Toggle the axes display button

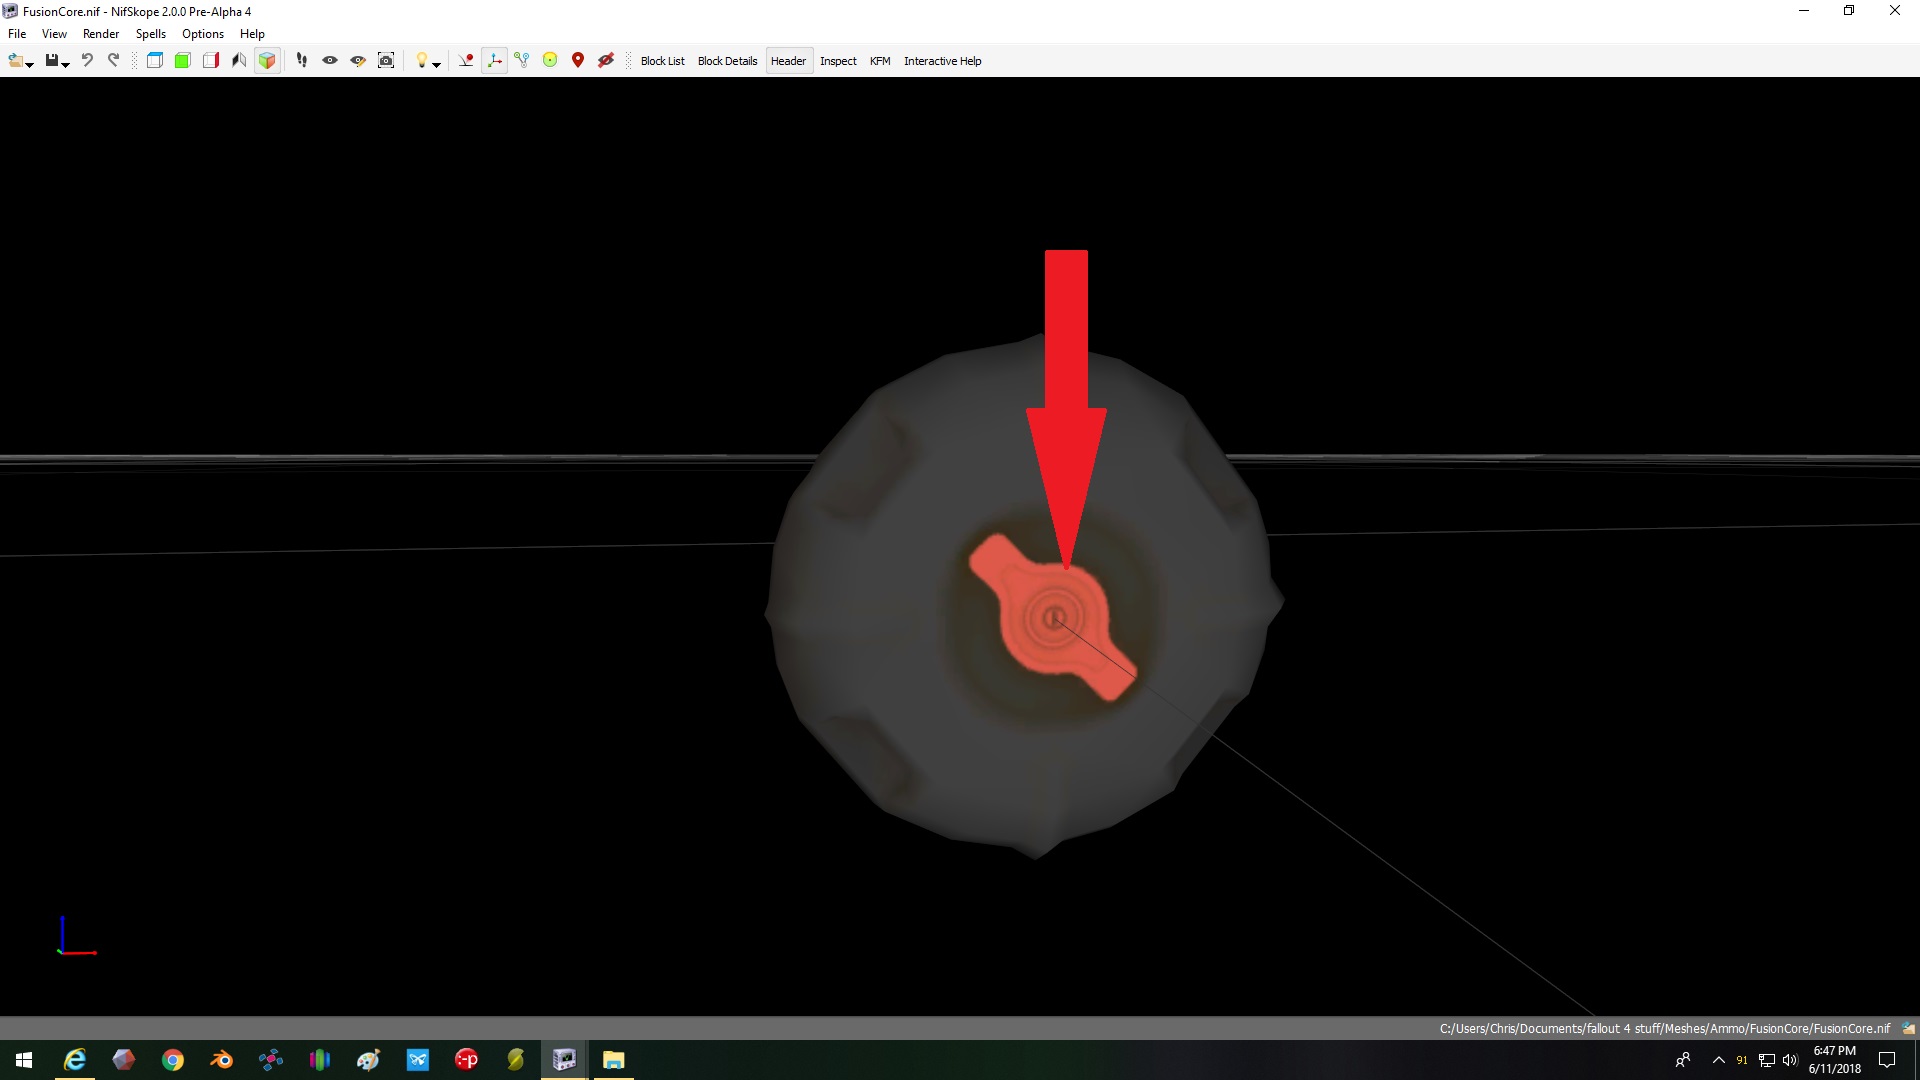pos(494,61)
